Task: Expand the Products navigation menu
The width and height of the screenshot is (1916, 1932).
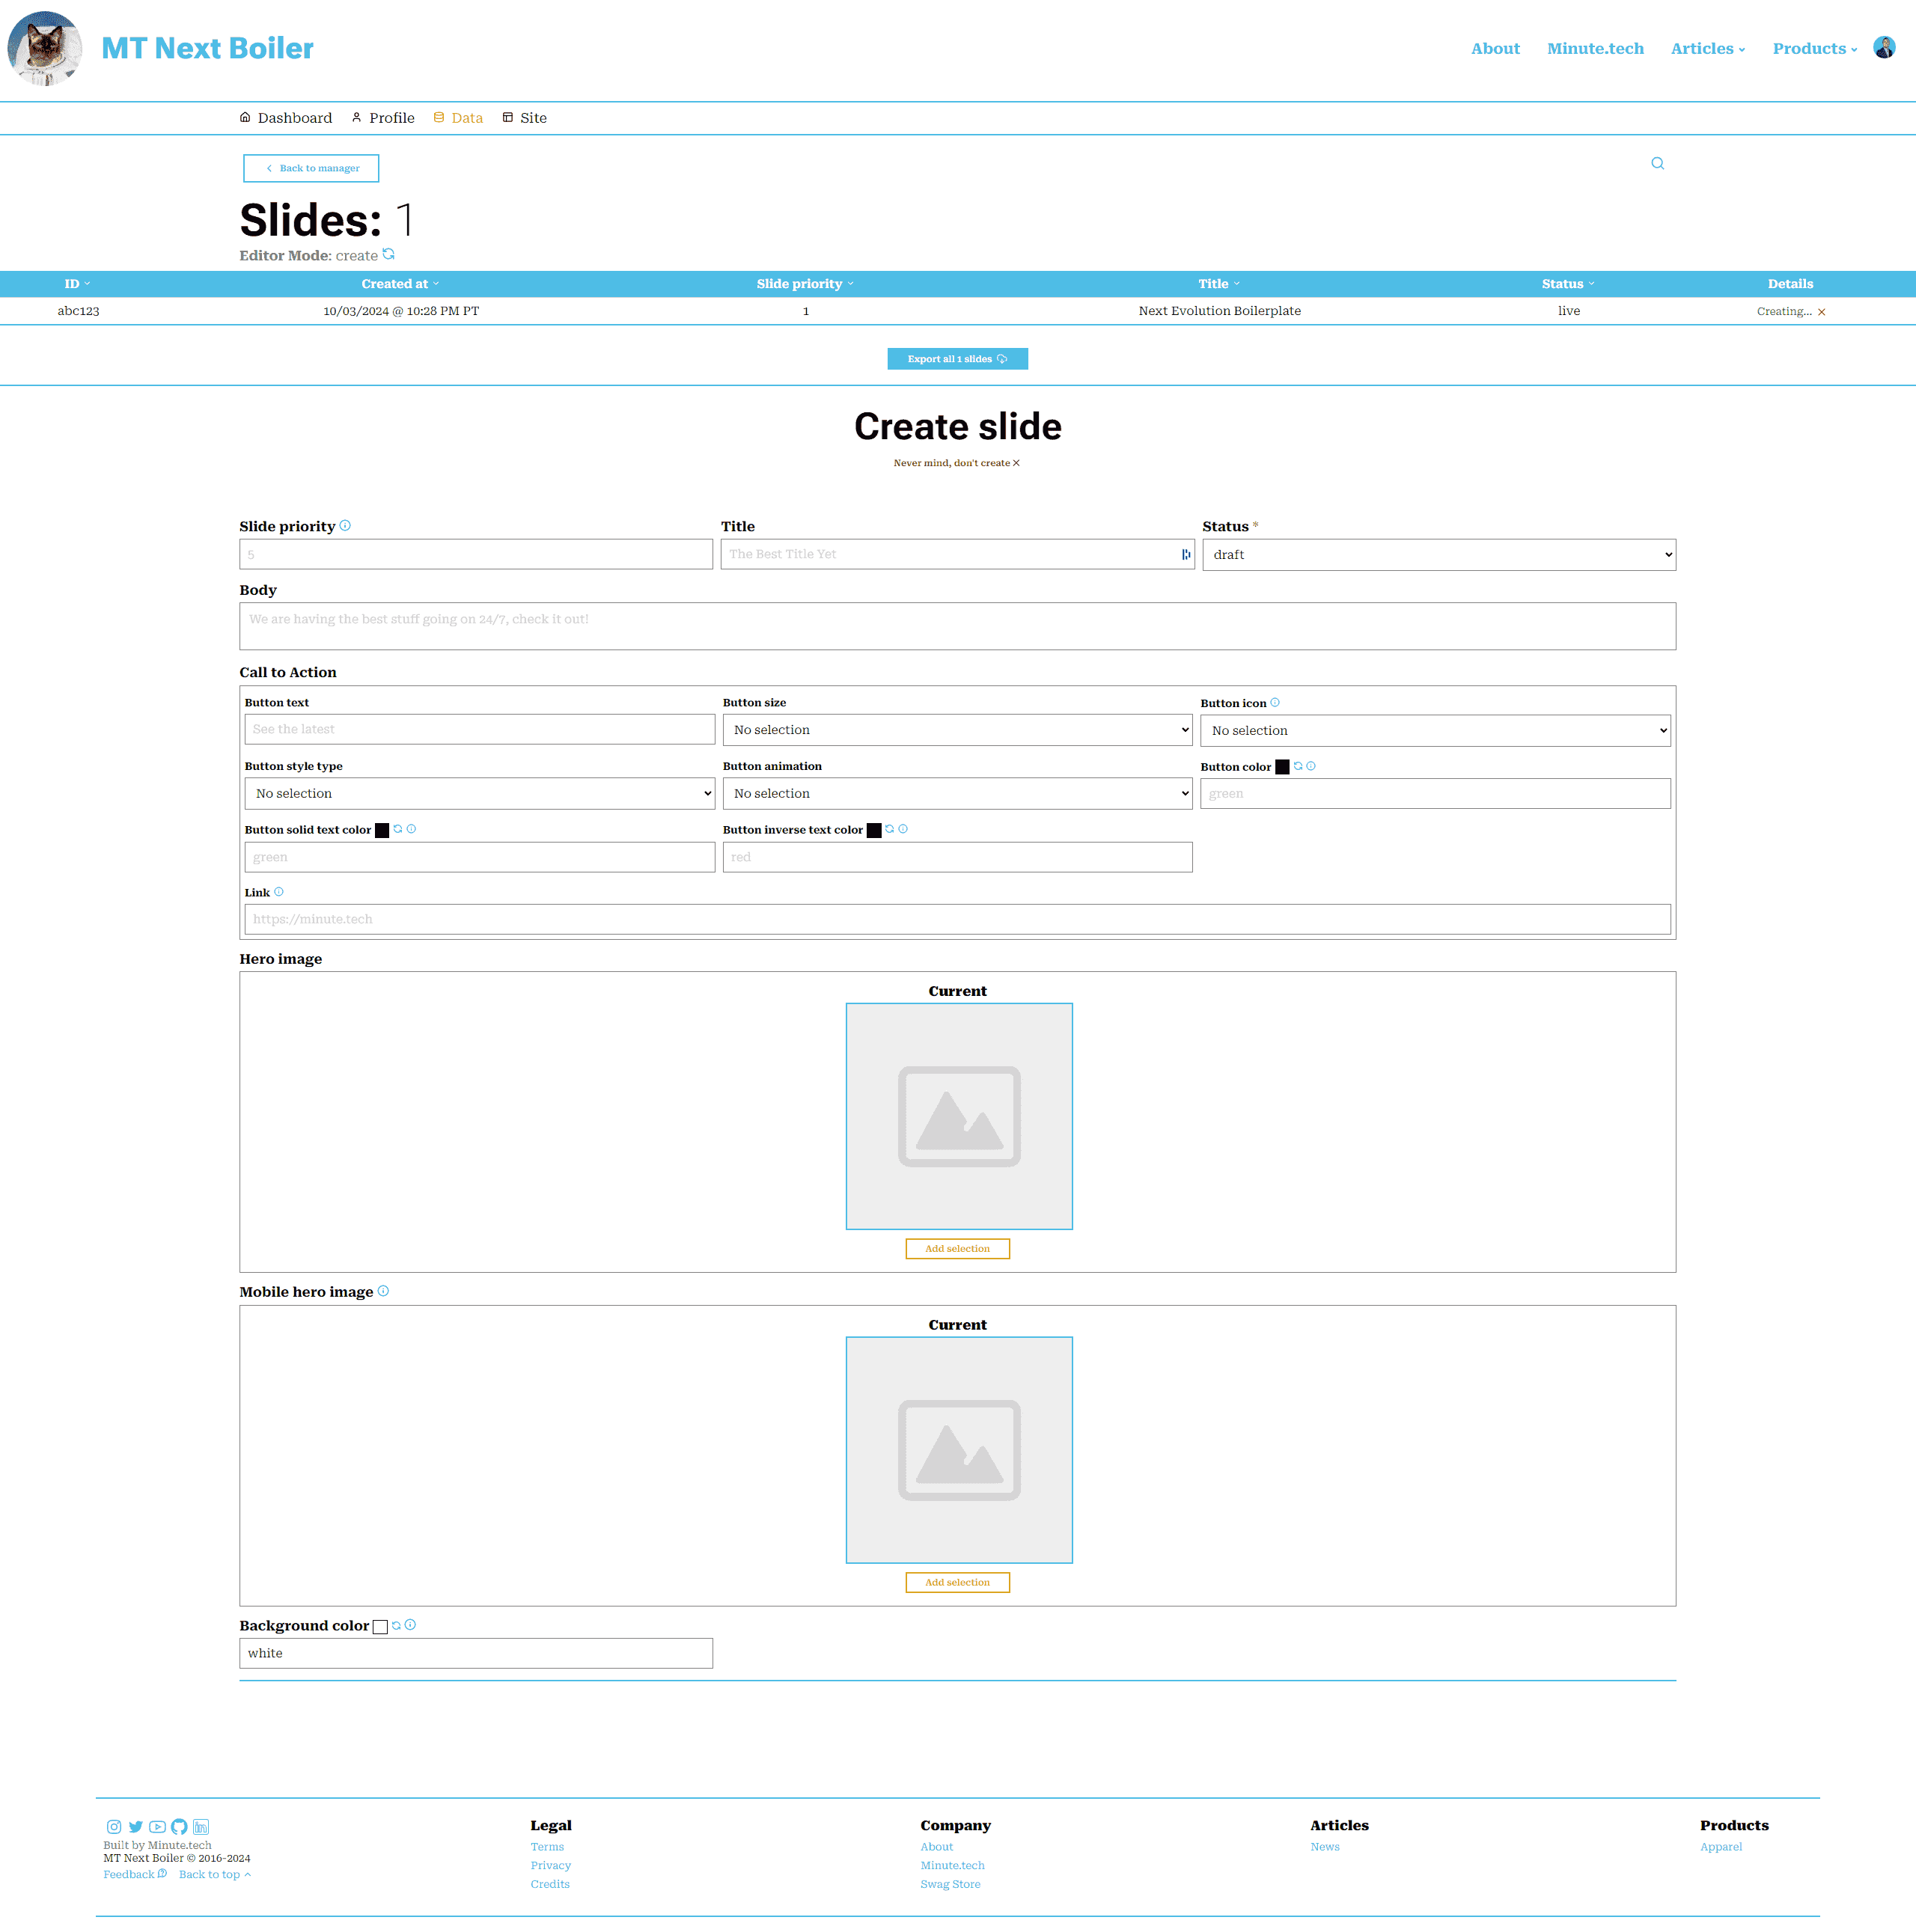Action: 1815,48
